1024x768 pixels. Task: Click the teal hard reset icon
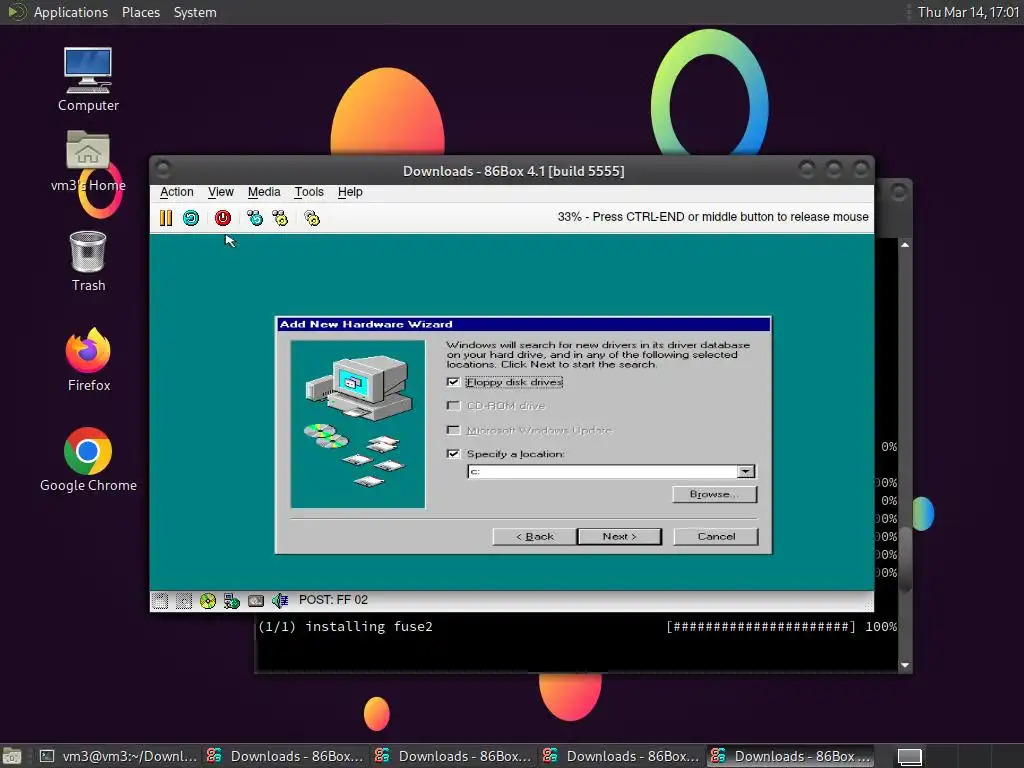pos(191,218)
